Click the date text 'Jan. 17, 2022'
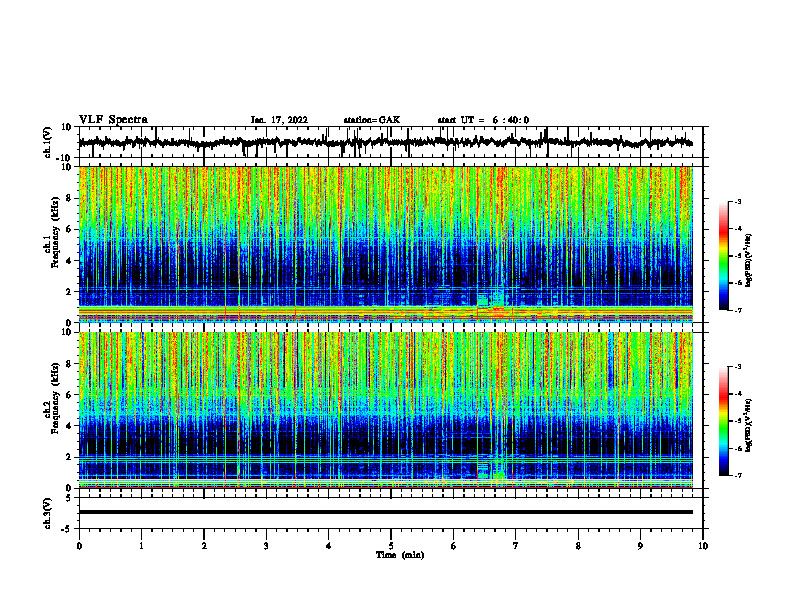Viewport: 792px width, 612px height. tap(279, 120)
